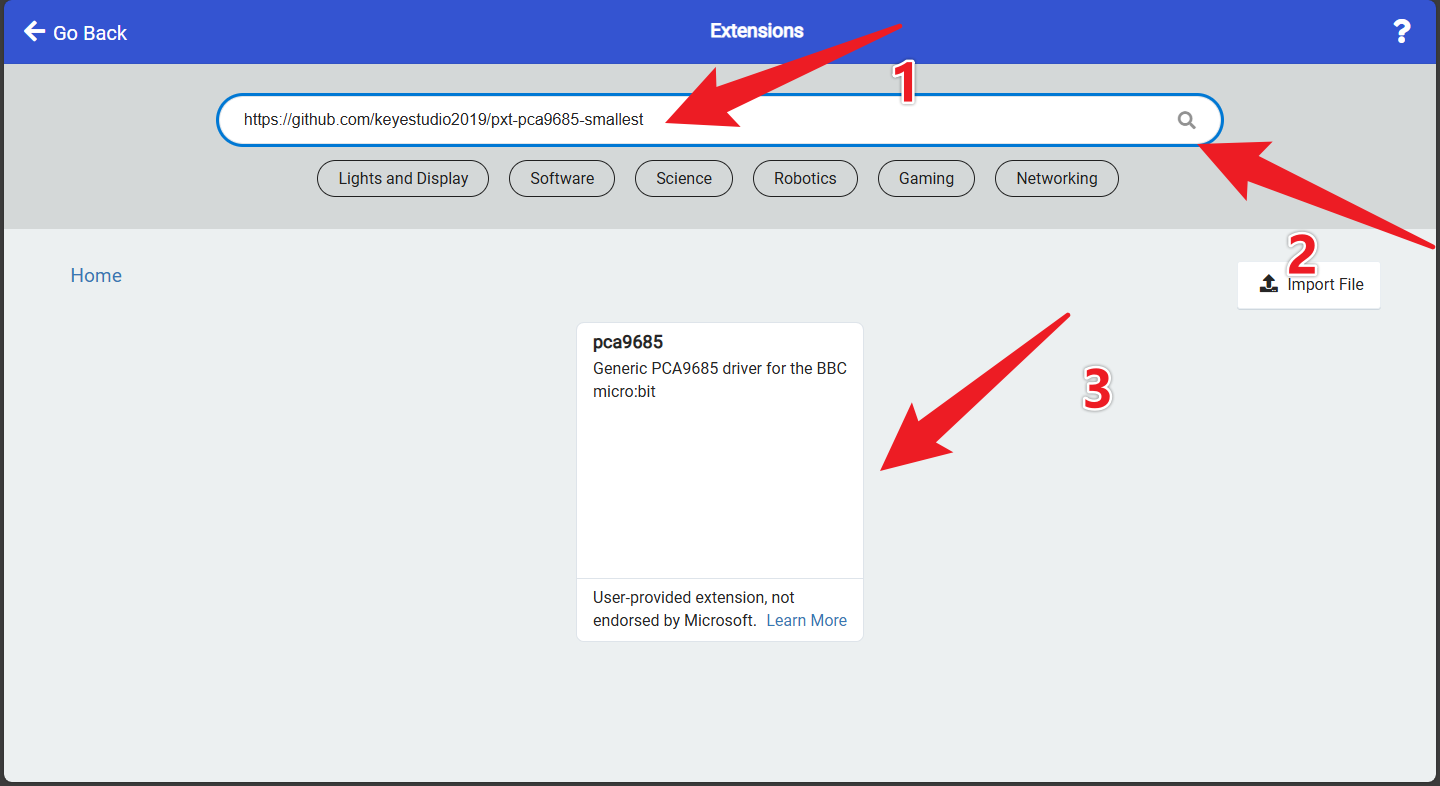The width and height of the screenshot is (1440, 786).
Task: Click the magnifier search icon
Action: tap(1186, 120)
